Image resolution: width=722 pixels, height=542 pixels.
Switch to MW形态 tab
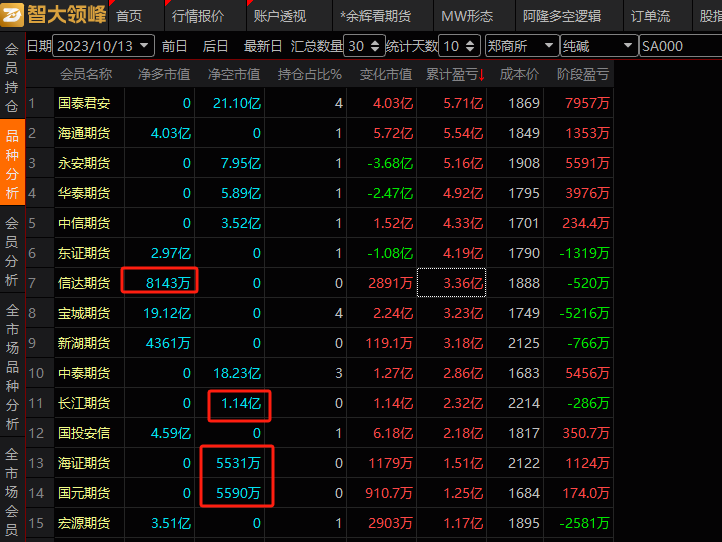[467, 17]
